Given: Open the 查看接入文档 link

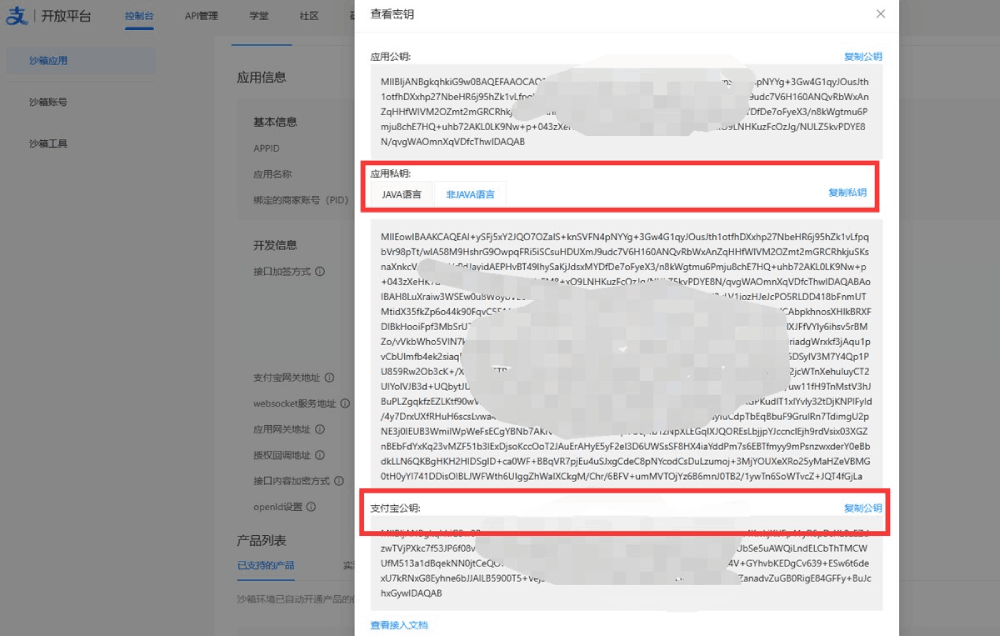Looking at the screenshot, I should click(399, 625).
